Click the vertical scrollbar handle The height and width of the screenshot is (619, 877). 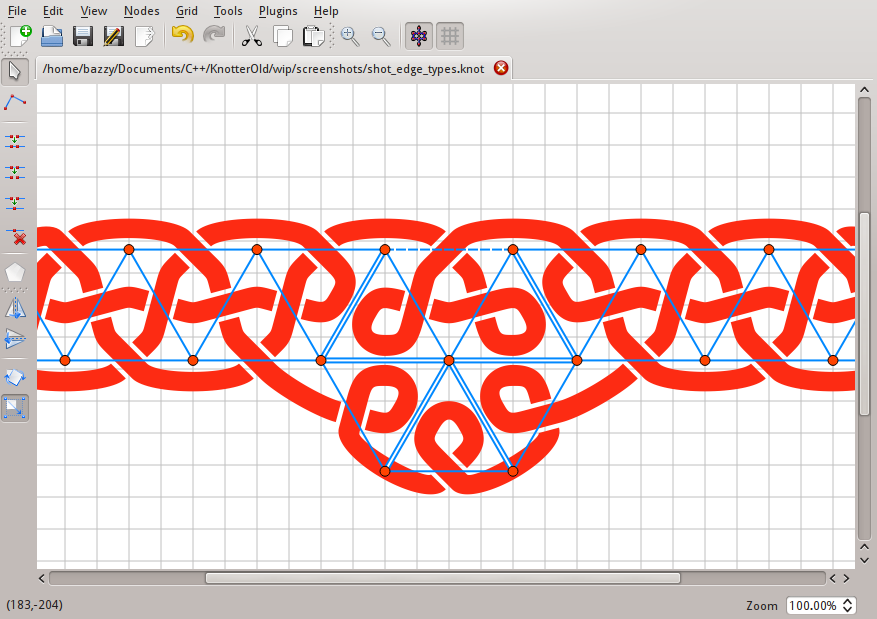[865, 314]
